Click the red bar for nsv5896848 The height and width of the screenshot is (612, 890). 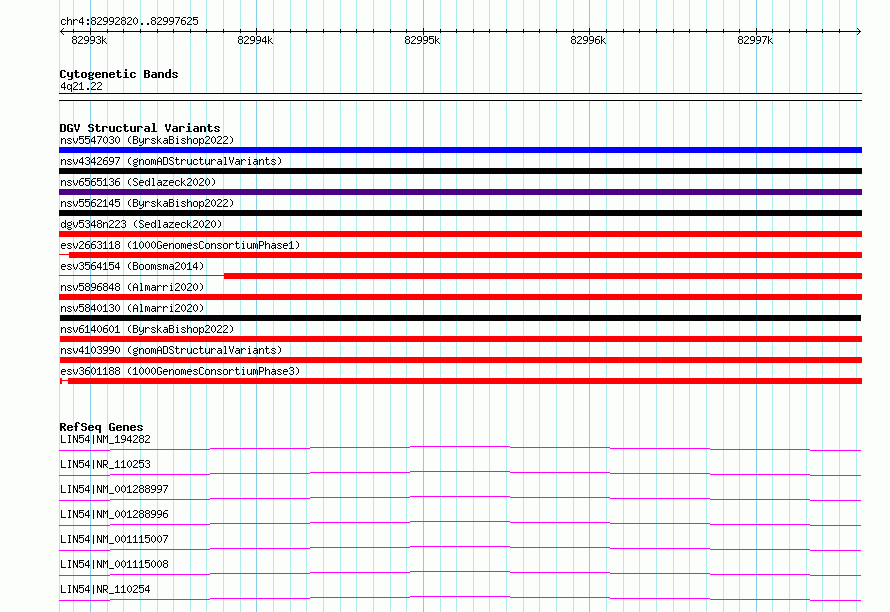coord(460,297)
